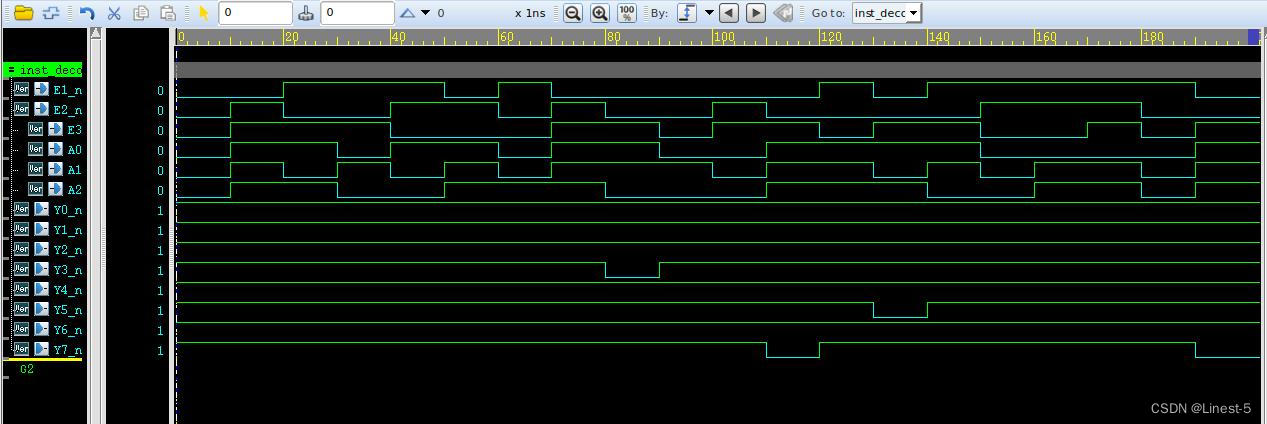This screenshot has height=424, width=1267.
Task: Click the blue end marker on ruler
Action: (x=1254, y=37)
